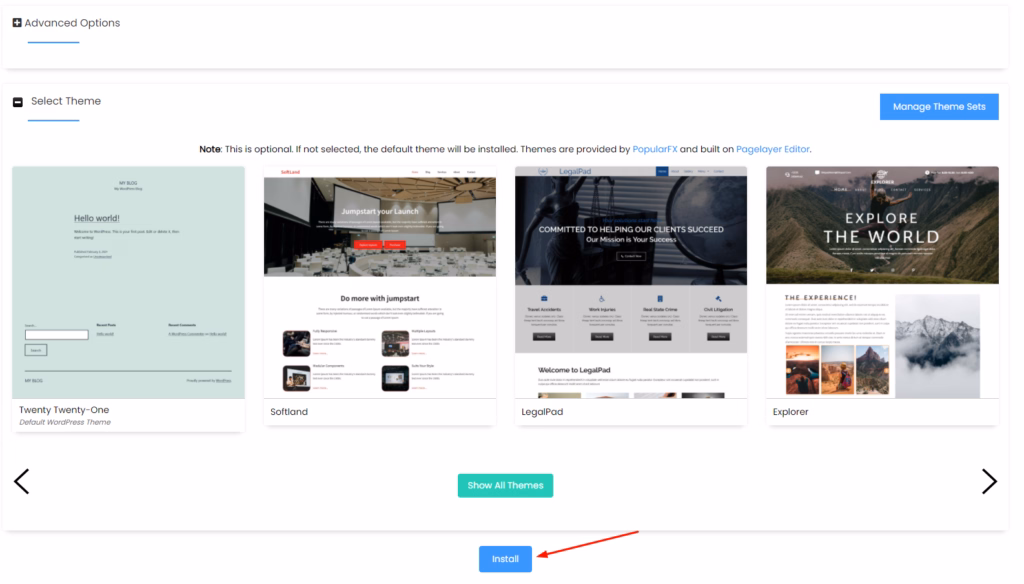Open the Pagelayer Editor link
This screenshot has width=1024, height=584.
[773, 149]
